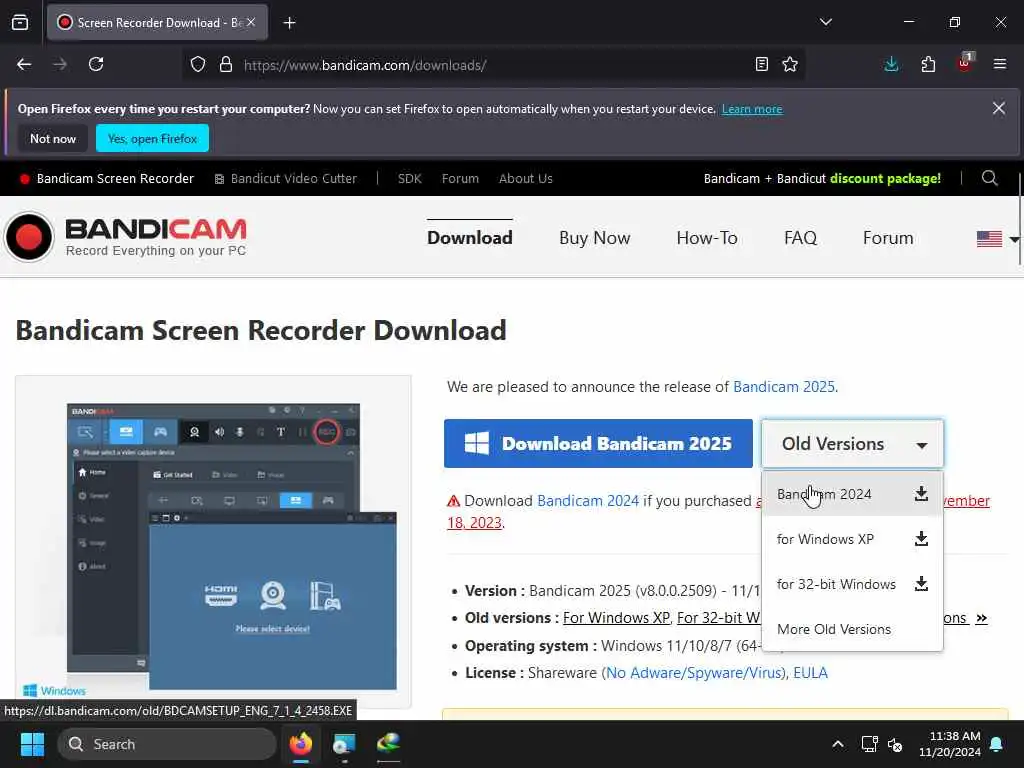Open the Firefox downloads panel
1024x768 pixels.
pos(891,64)
